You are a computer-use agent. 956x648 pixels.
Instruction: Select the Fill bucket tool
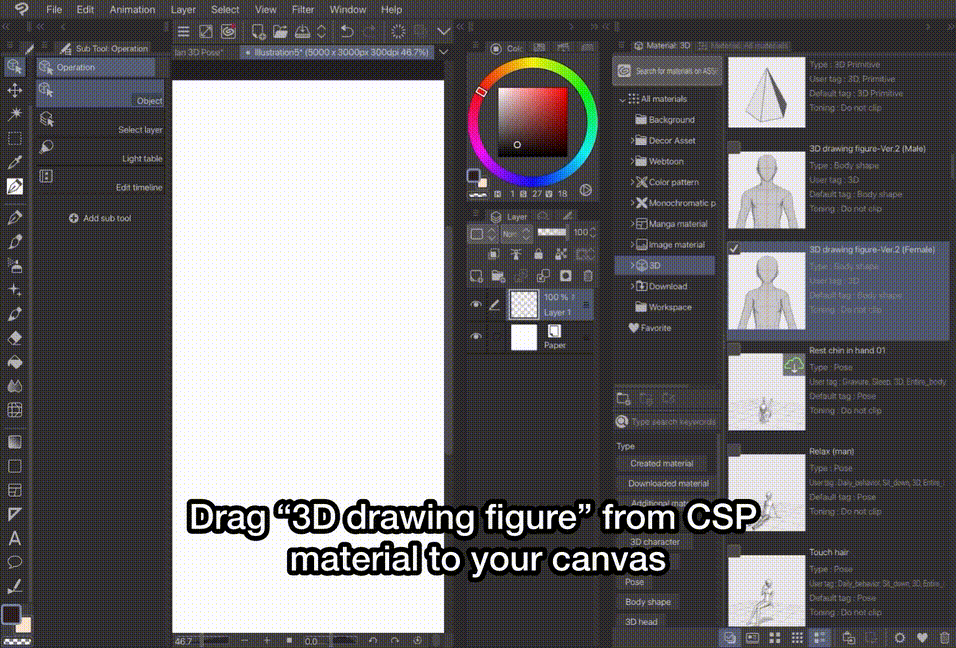tap(14, 362)
